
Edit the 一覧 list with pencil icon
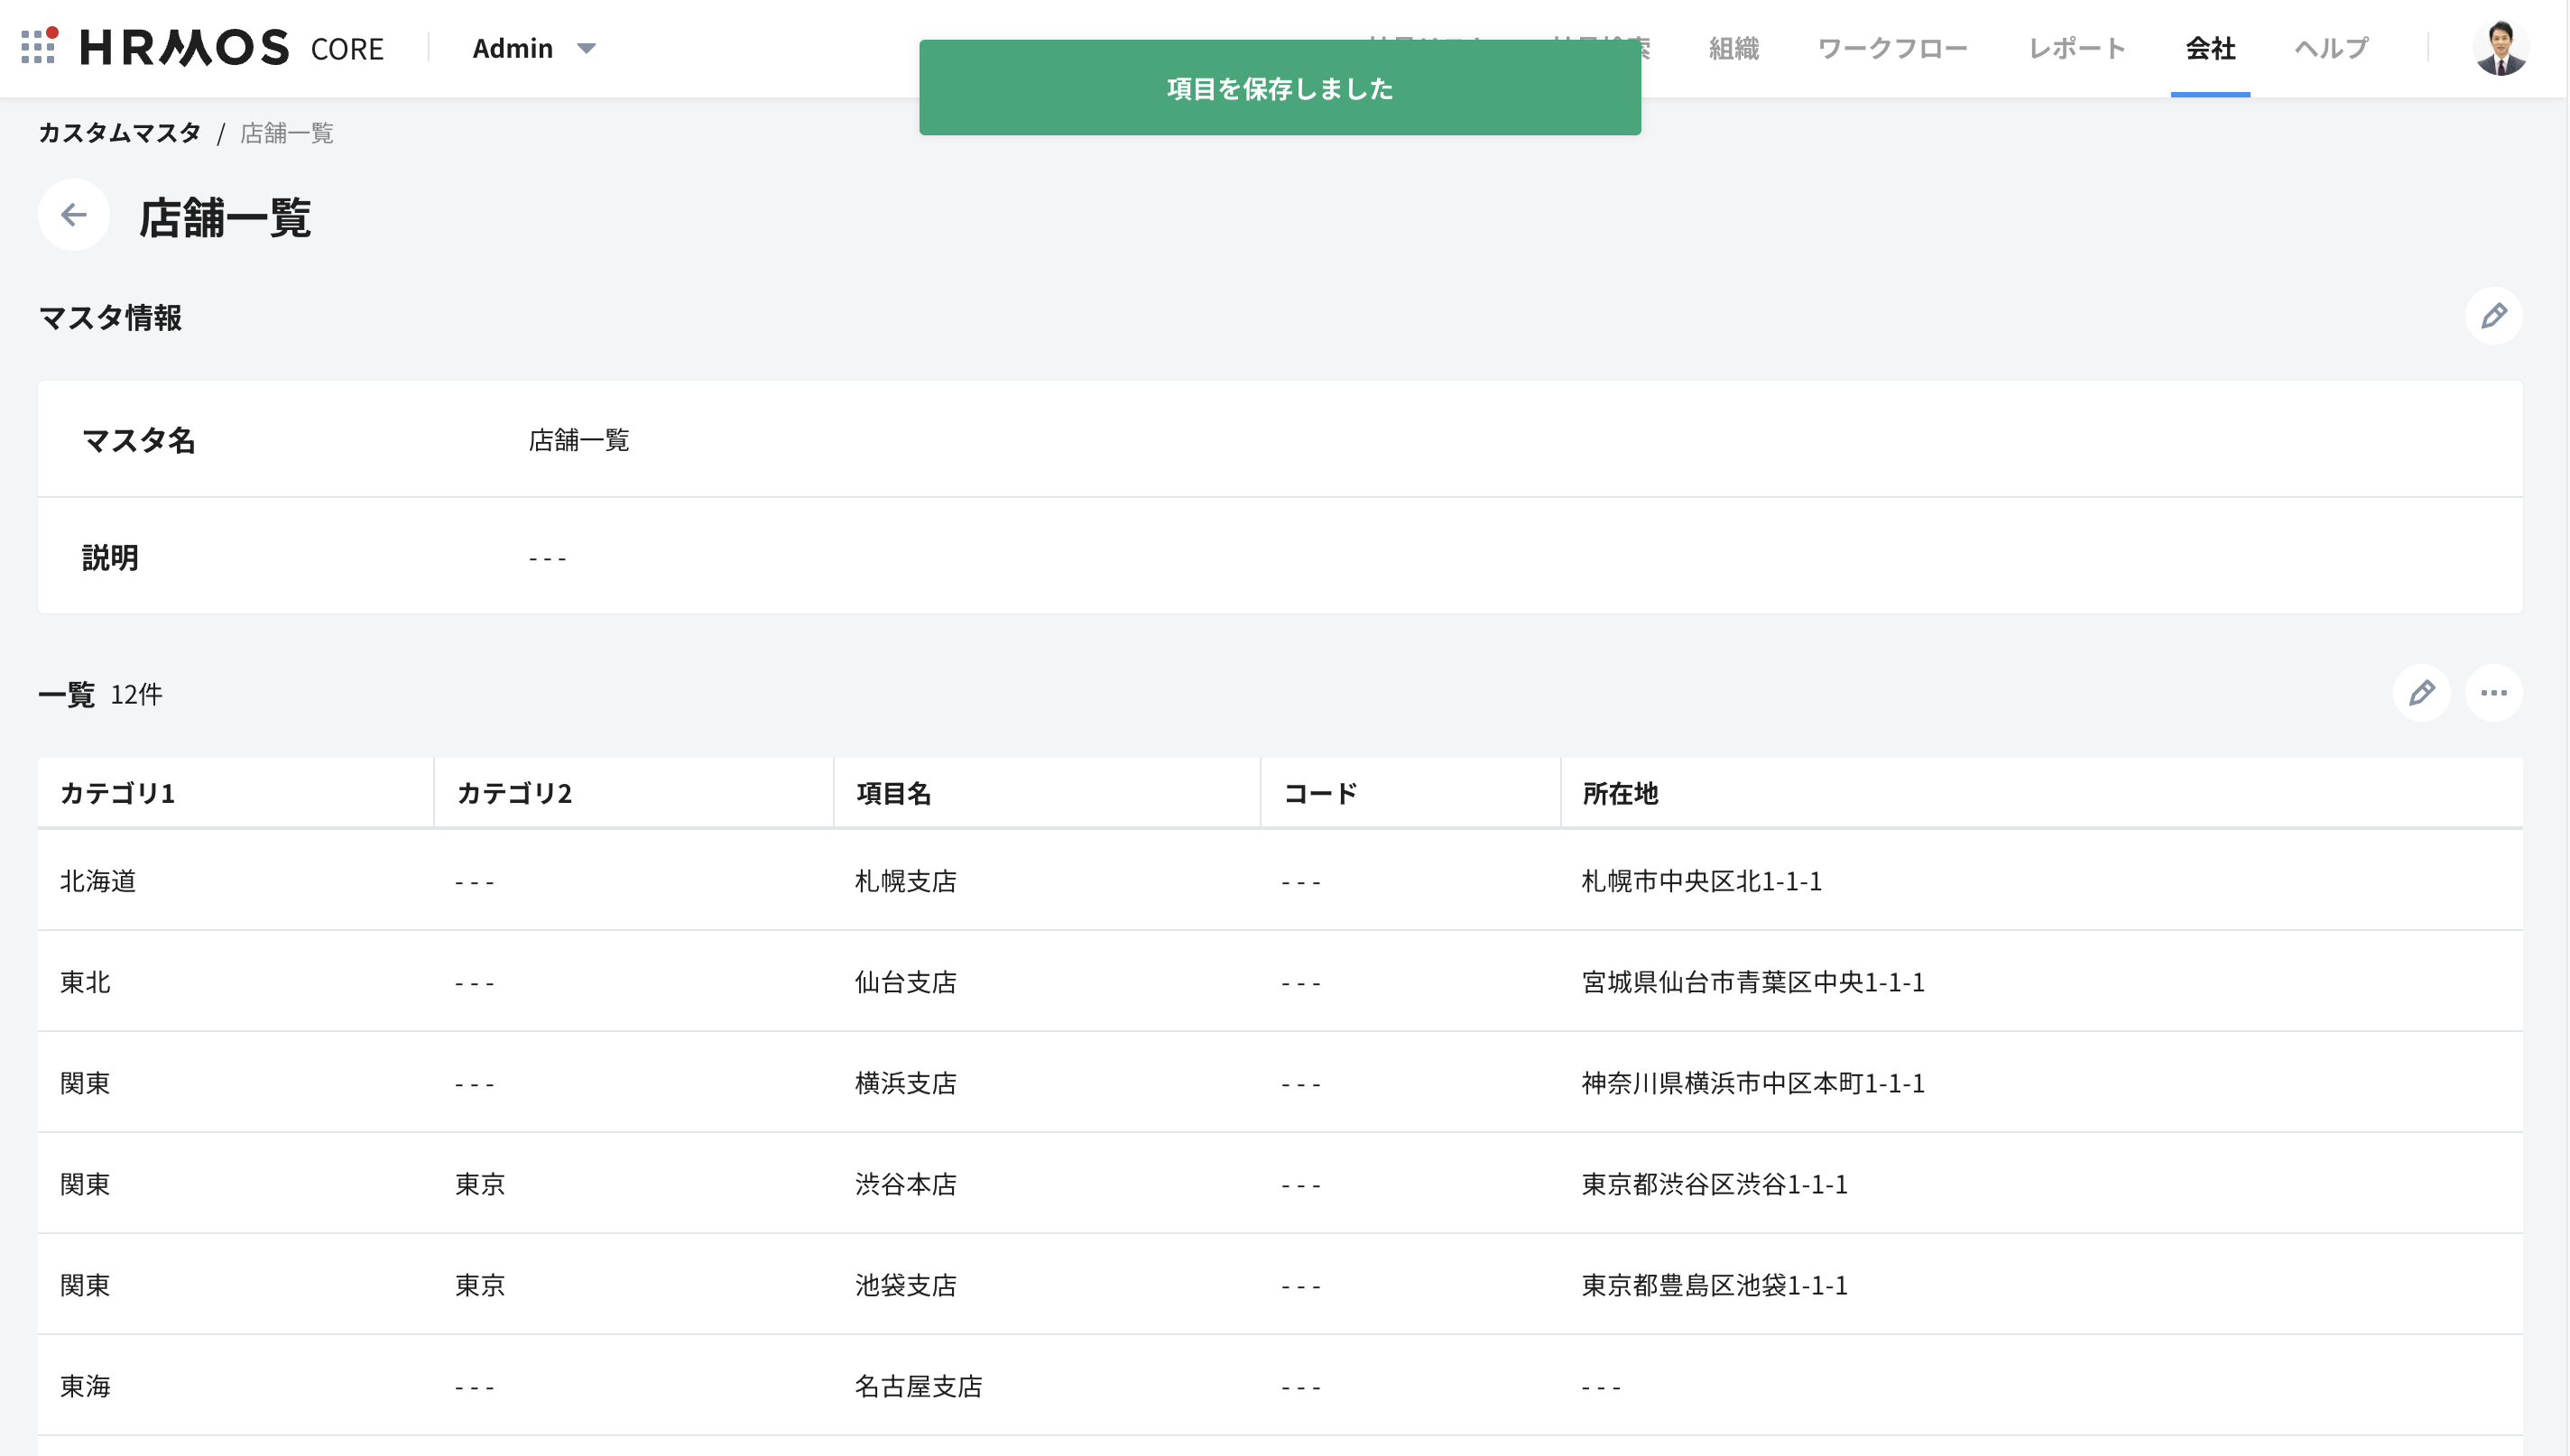click(2421, 693)
